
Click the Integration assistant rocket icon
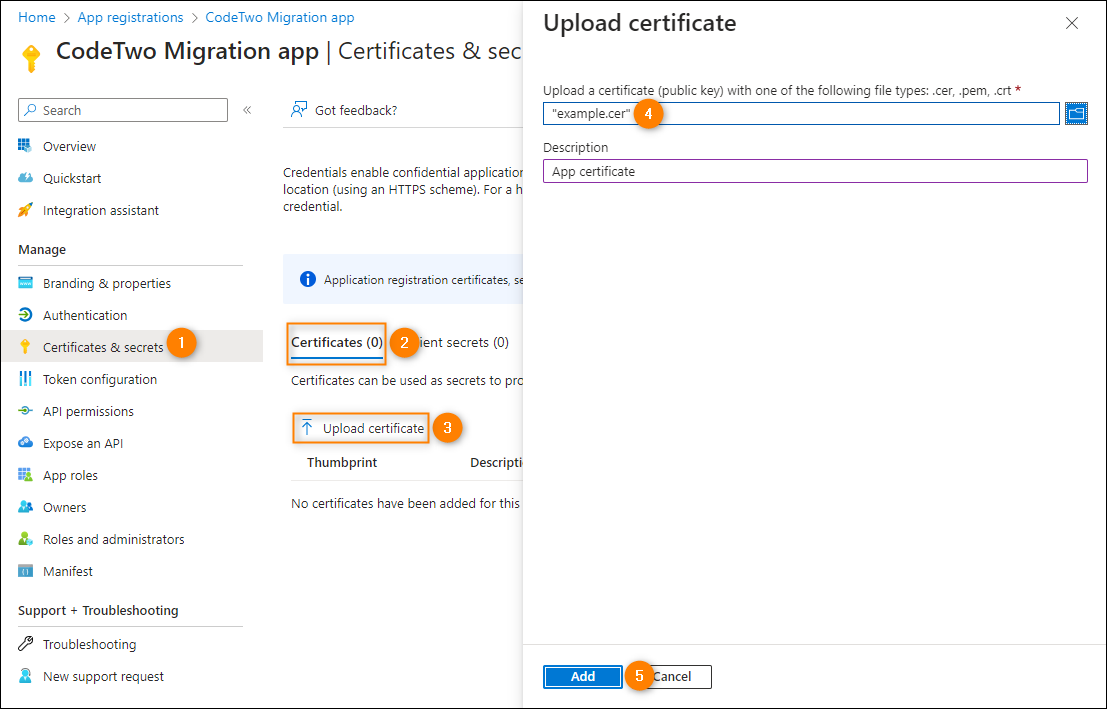(x=25, y=210)
